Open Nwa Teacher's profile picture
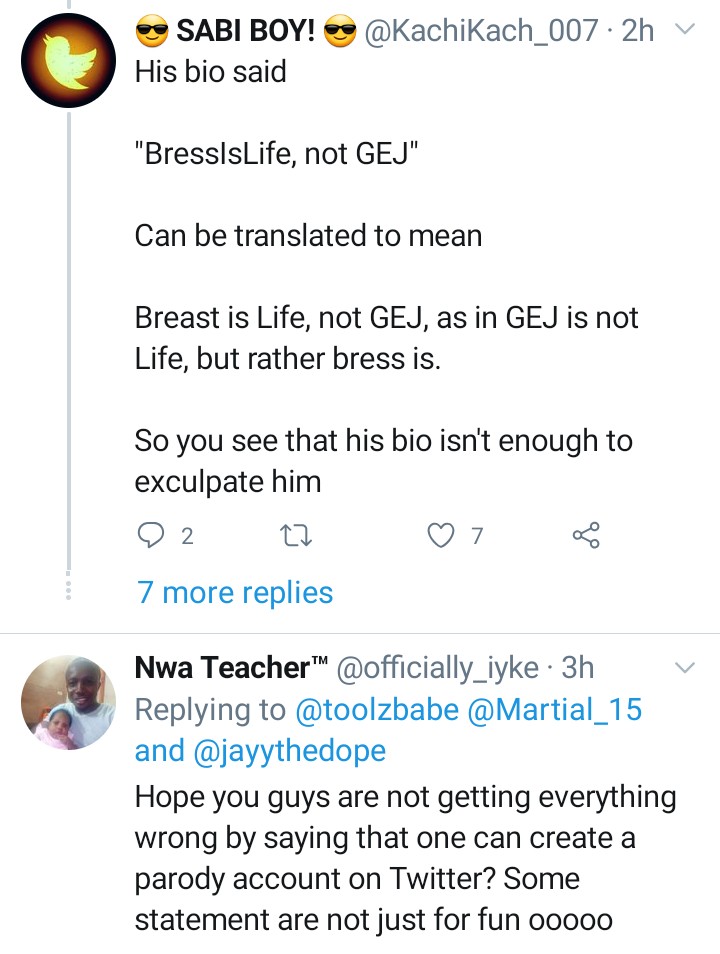Viewport: 720px width, 954px height. click(x=69, y=704)
